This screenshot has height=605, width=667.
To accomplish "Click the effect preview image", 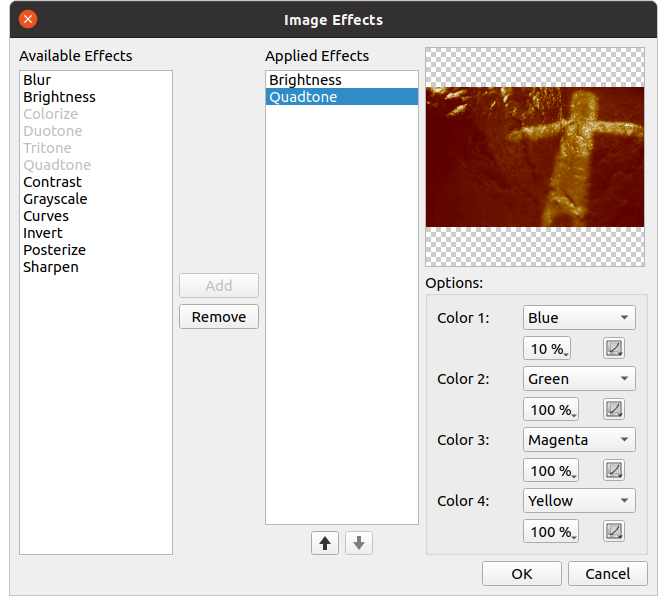I will click(x=535, y=157).
